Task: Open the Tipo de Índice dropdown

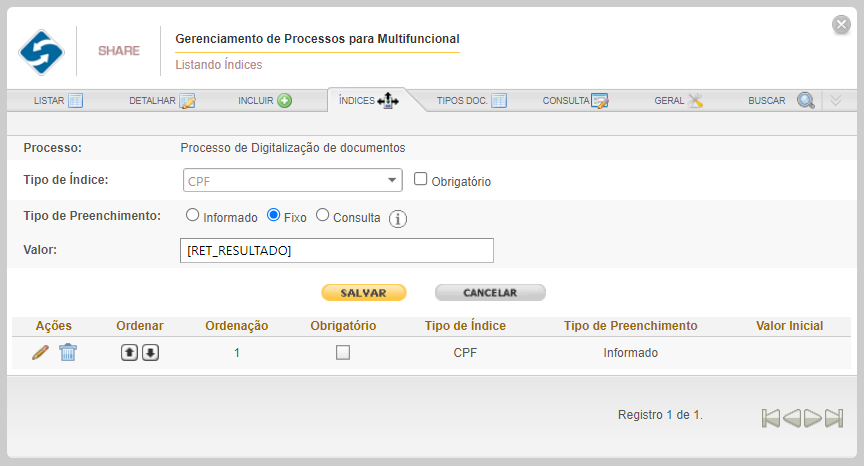Action: point(293,180)
